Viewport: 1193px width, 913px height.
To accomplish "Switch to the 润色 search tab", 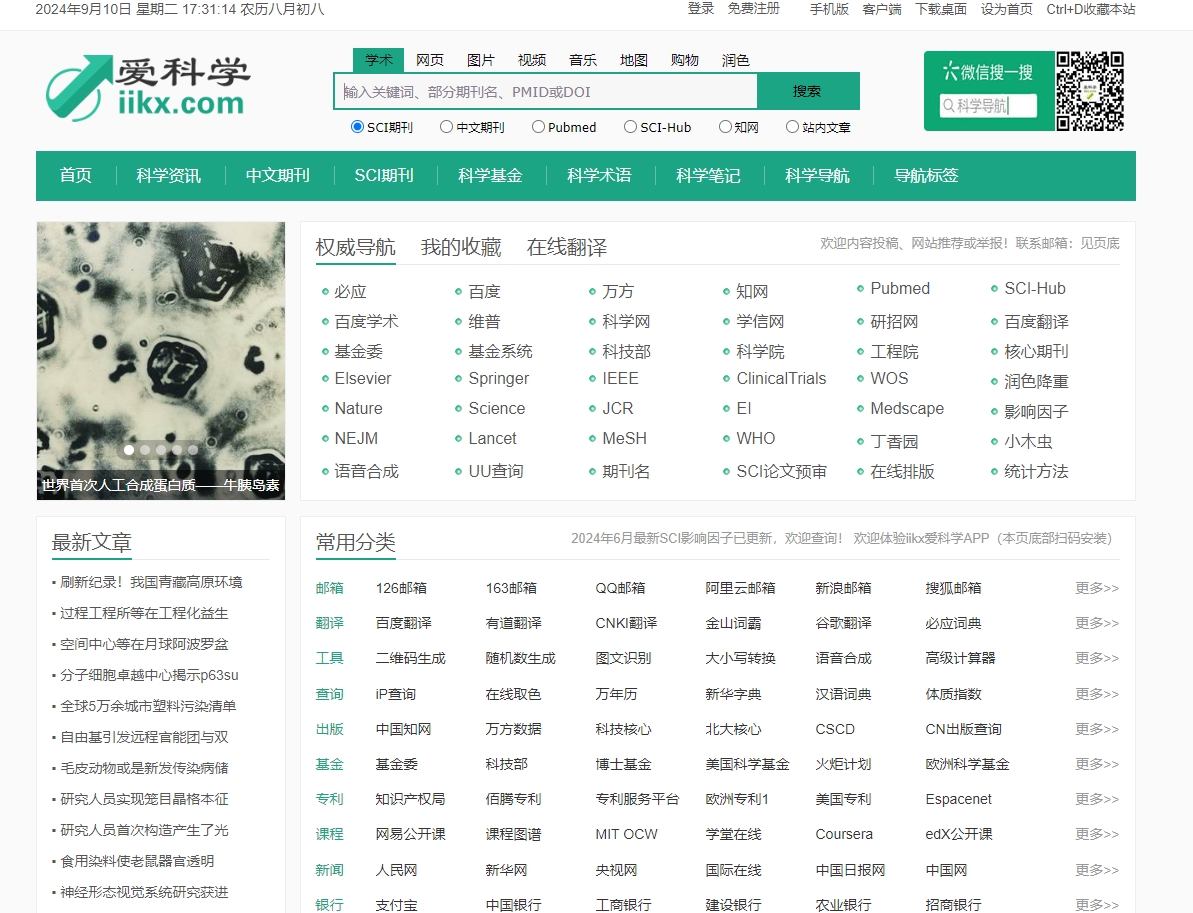I will (x=735, y=60).
